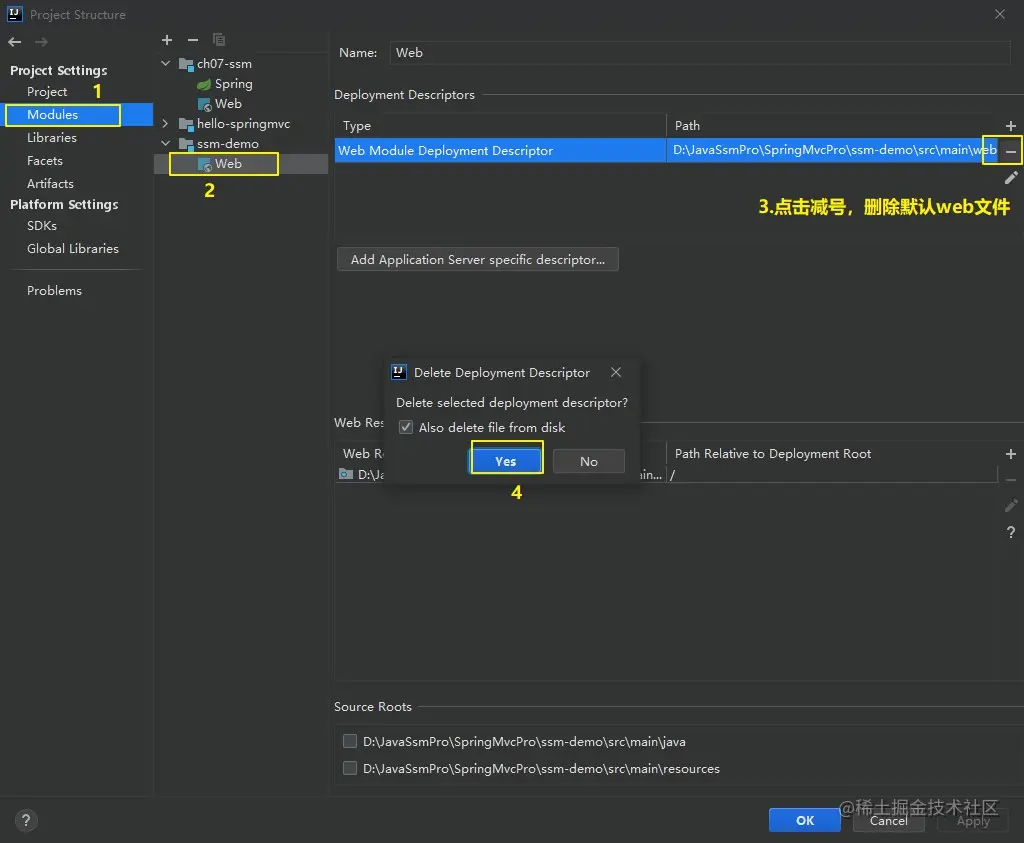Go back with the left arrow icon
This screenshot has width=1024, height=843.
(14, 42)
